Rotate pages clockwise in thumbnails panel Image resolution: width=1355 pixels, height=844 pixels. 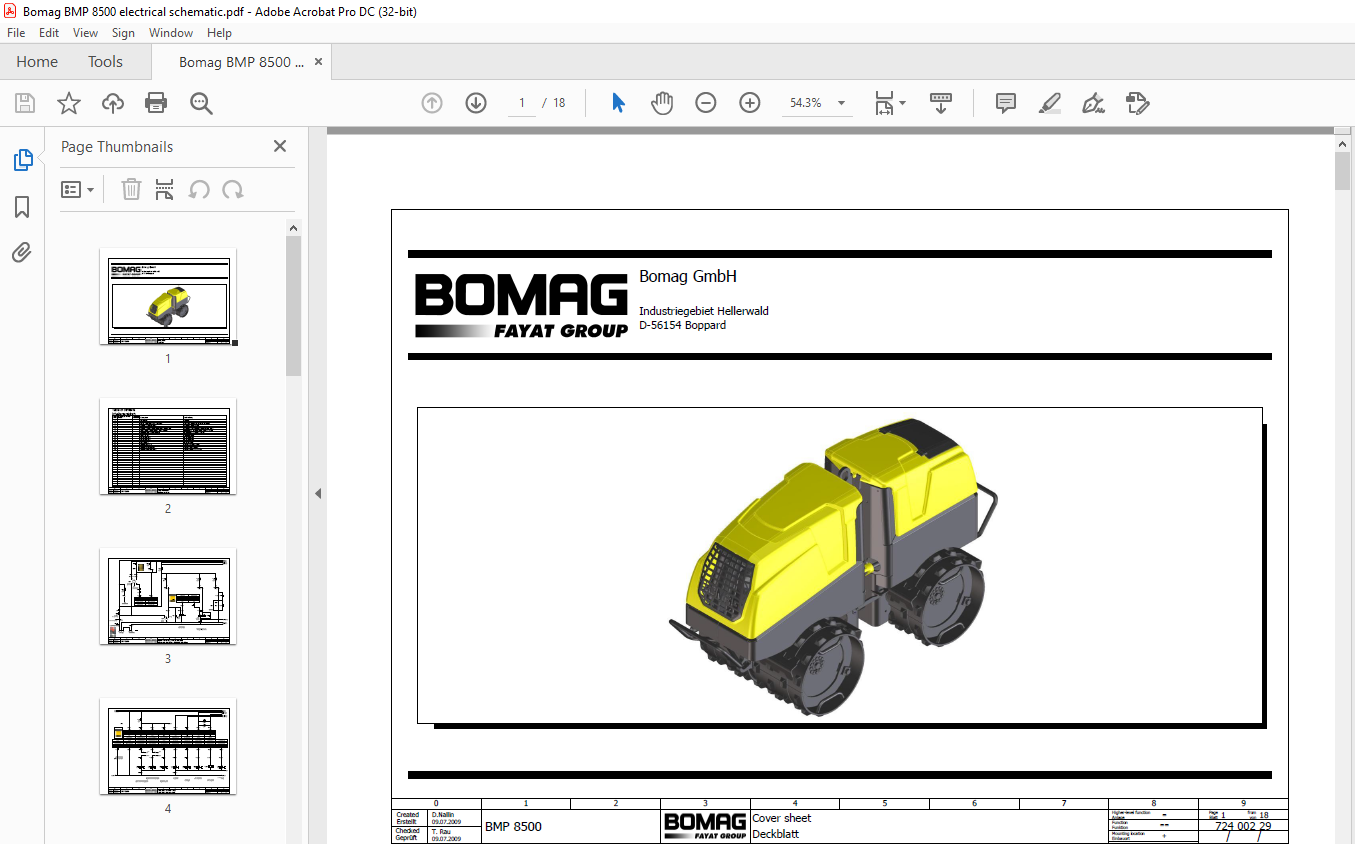(233, 189)
